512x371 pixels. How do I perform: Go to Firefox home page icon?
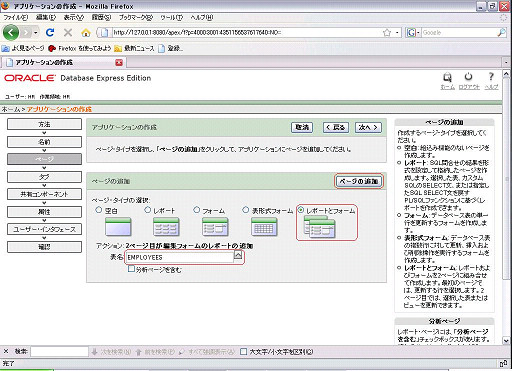coord(86,33)
